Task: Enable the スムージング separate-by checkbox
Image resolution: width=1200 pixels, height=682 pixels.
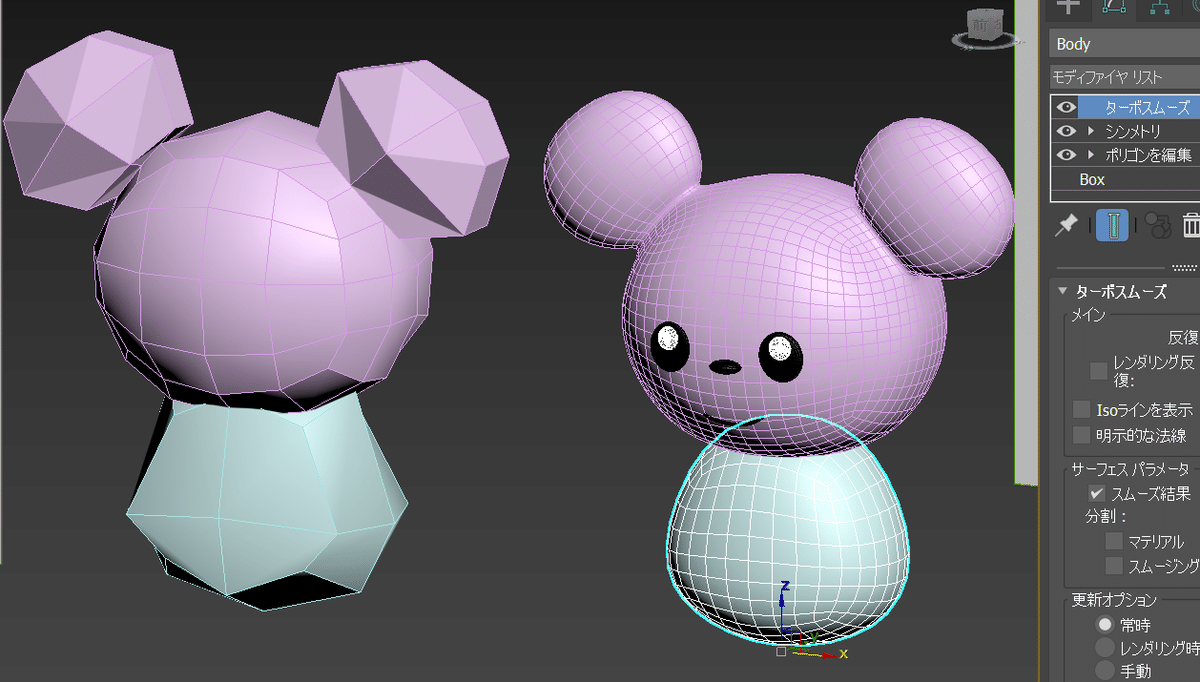Action: click(1114, 566)
